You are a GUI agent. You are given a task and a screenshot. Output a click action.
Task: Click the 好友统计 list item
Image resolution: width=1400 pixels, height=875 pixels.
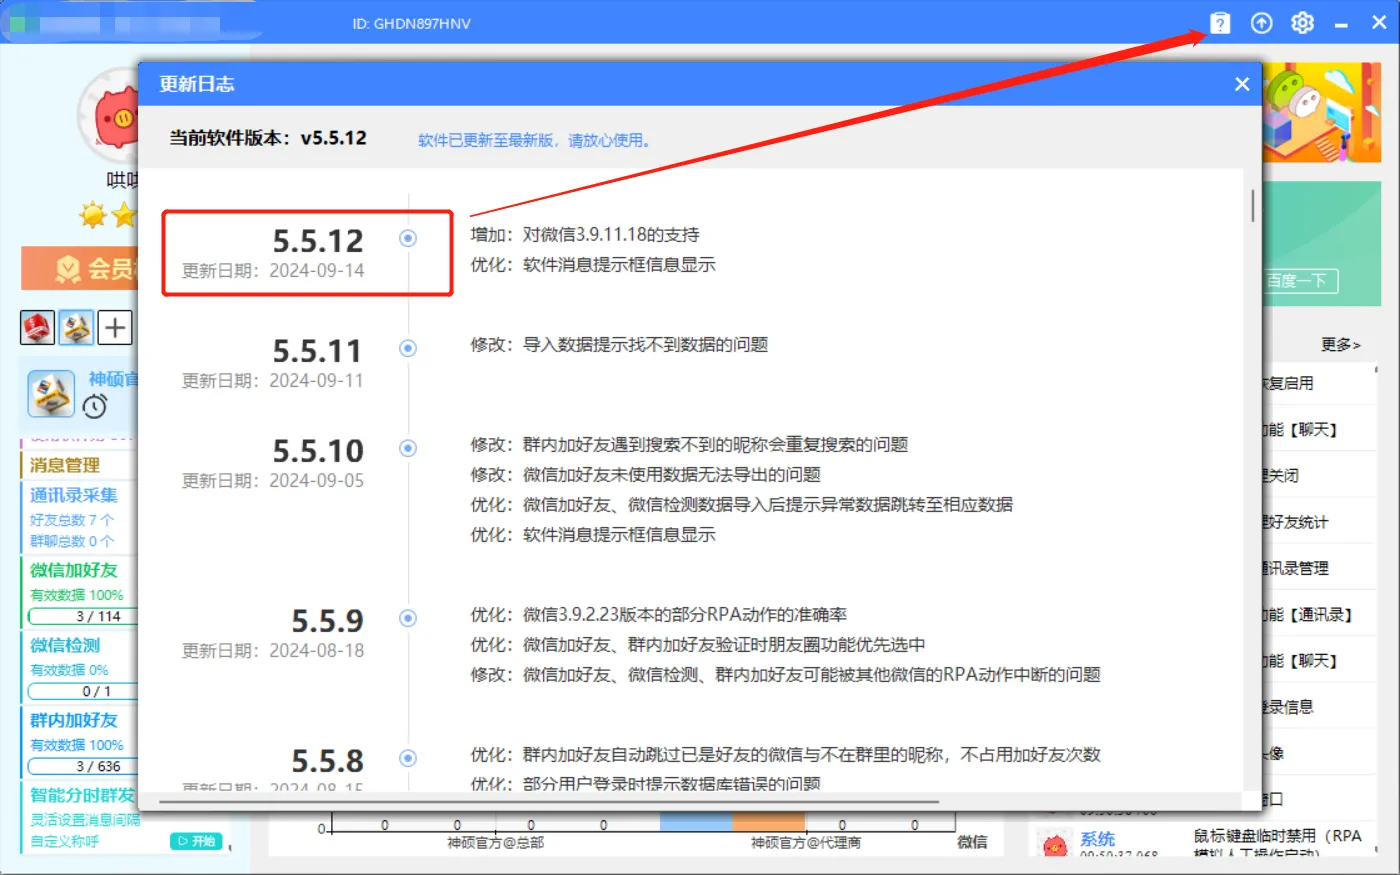click(x=1297, y=522)
